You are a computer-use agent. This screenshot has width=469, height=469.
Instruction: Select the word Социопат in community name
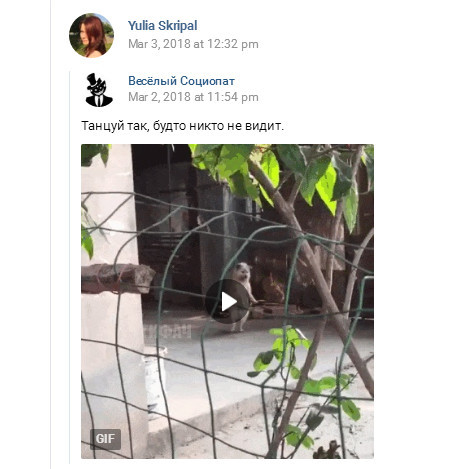pyautogui.click(x=207, y=81)
